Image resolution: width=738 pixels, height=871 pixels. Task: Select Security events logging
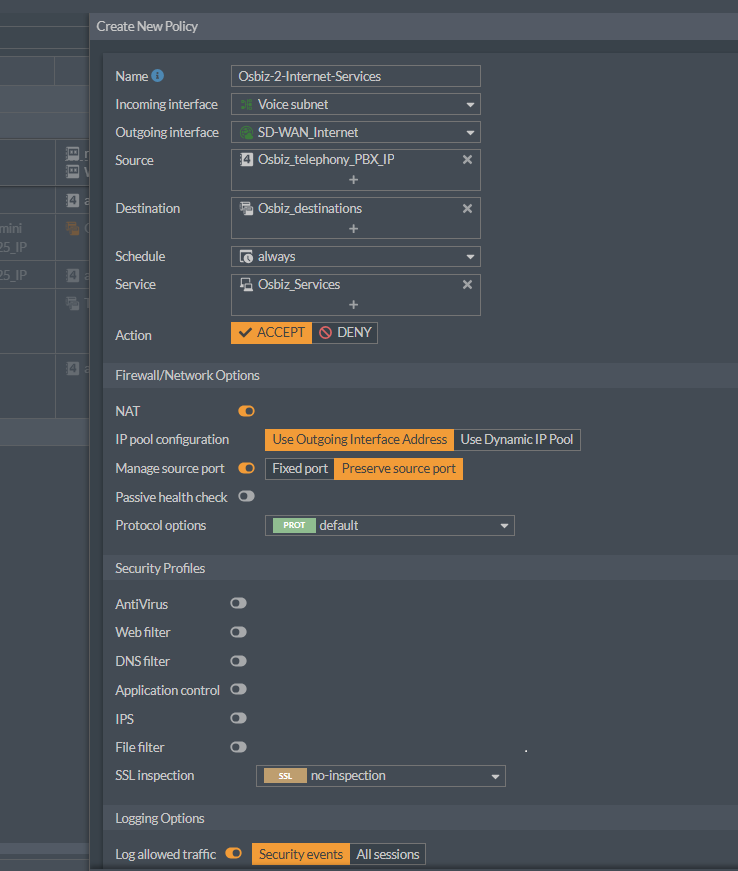coord(301,854)
